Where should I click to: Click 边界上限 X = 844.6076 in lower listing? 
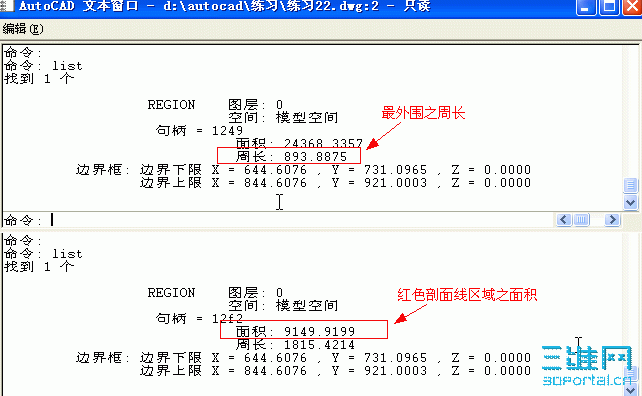coord(223,371)
